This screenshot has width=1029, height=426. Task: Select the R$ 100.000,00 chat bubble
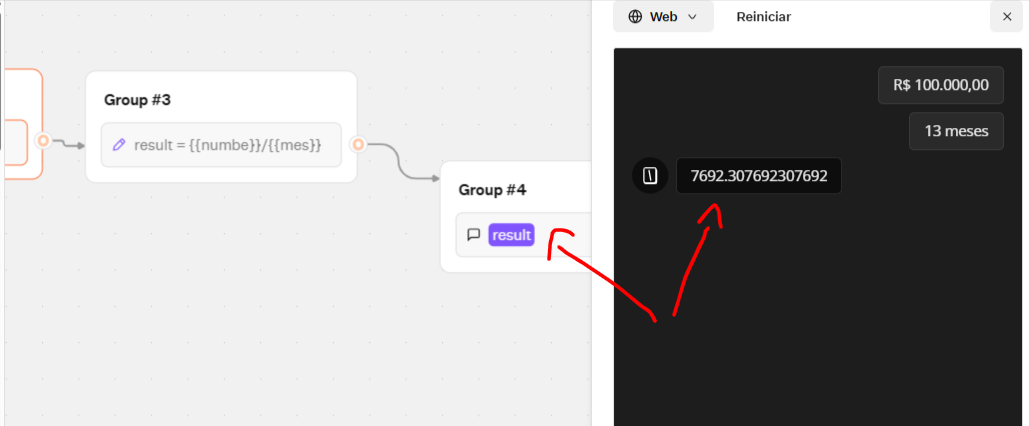(x=940, y=85)
